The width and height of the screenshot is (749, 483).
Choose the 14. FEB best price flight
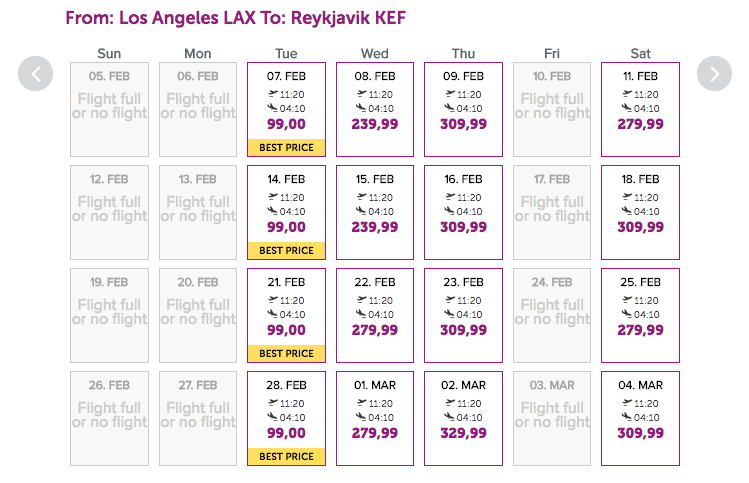click(x=286, y=212)
